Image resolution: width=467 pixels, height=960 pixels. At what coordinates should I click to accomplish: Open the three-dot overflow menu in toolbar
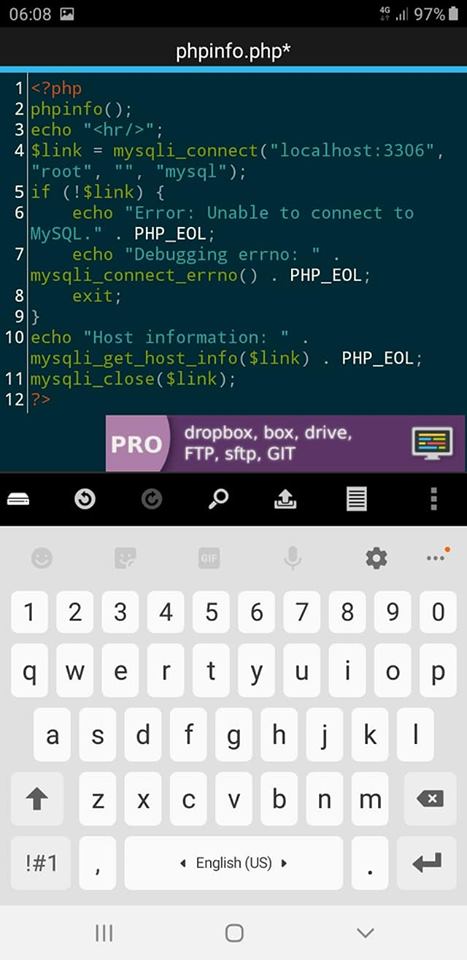coord(434,499)
